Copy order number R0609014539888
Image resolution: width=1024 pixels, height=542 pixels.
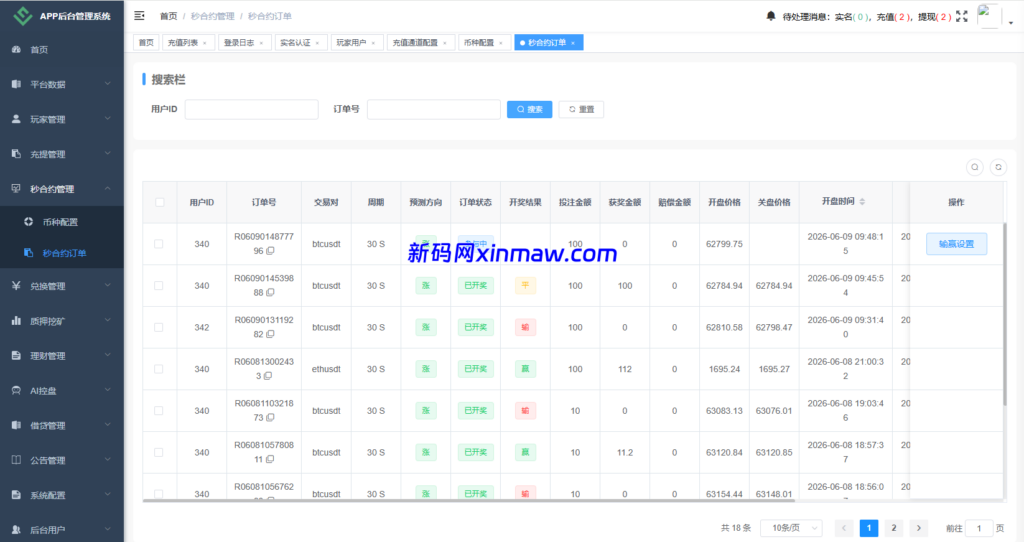pyautogui.click(x=270, y=293)
